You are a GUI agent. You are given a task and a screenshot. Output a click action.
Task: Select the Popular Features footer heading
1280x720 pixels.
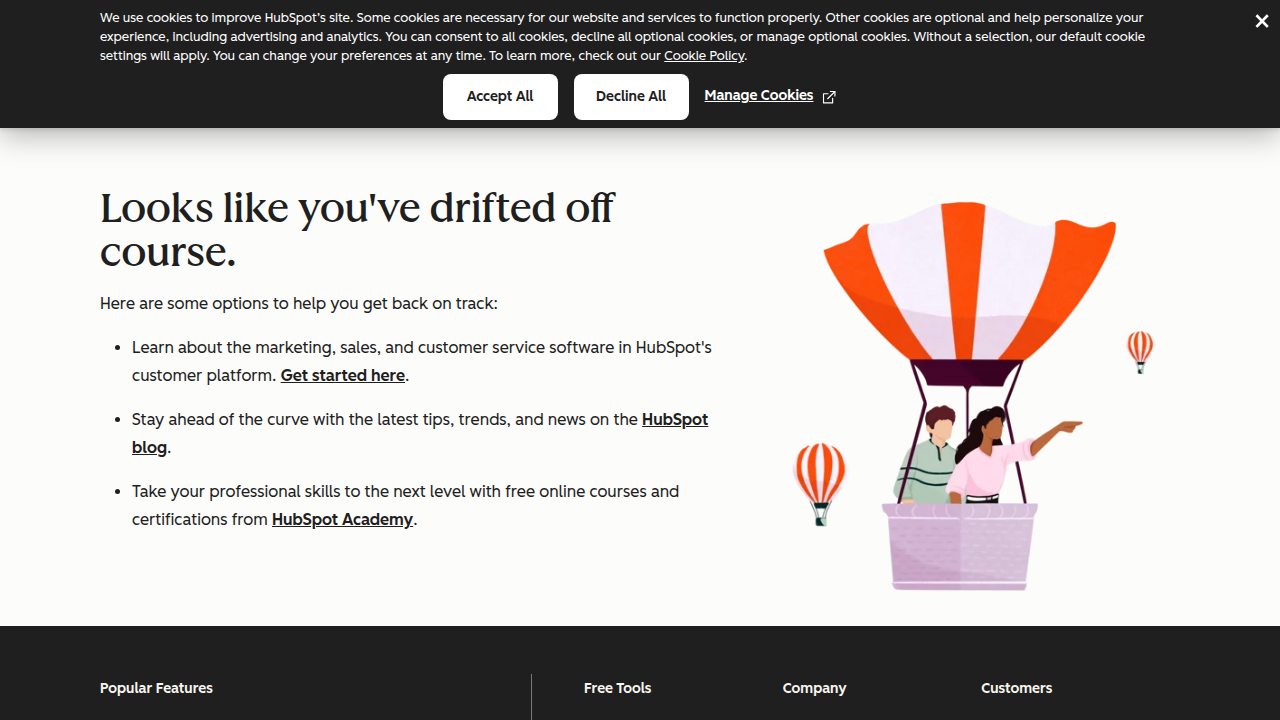(156, 688)
